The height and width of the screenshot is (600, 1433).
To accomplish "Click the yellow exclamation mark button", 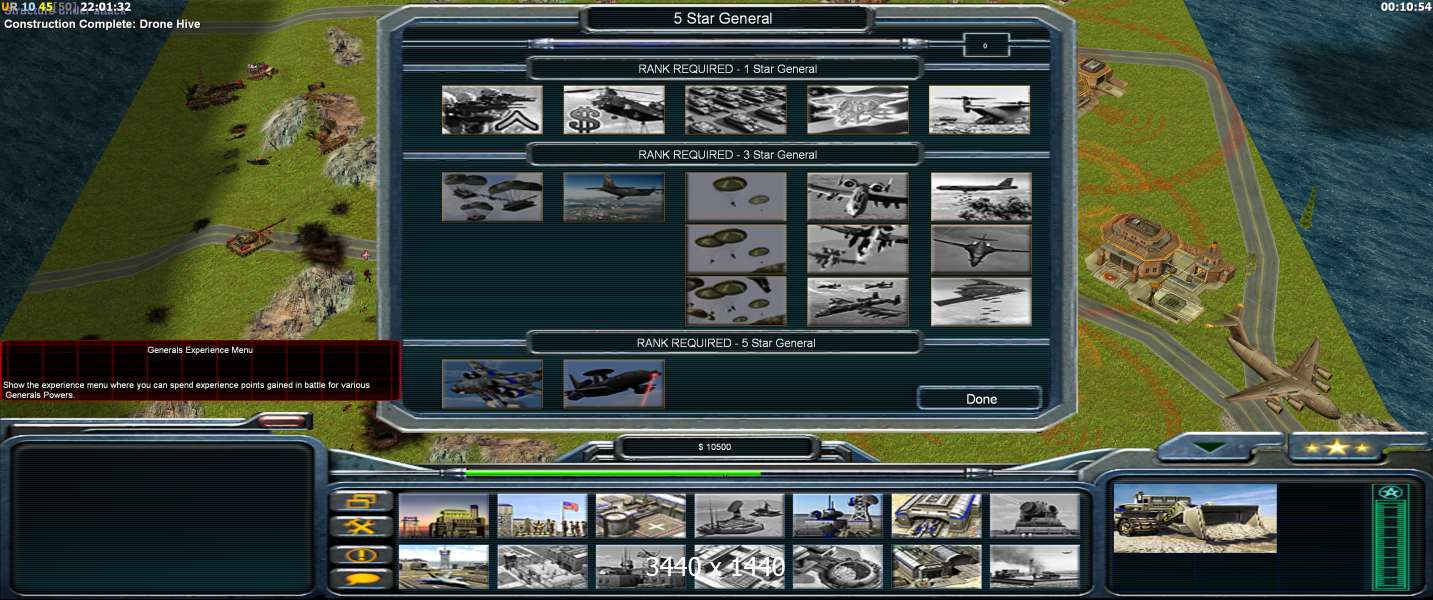I will click(x=360, y=553).
